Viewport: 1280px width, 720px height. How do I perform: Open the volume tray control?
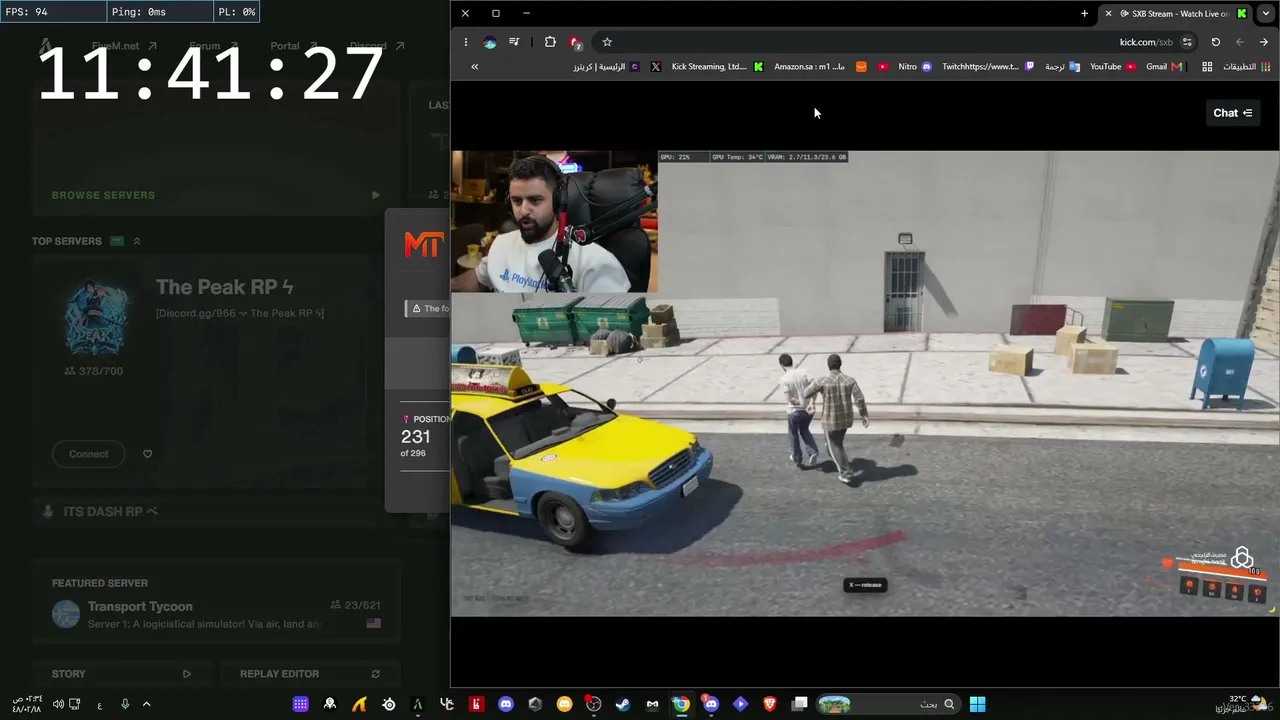click(x=58, y=704)
